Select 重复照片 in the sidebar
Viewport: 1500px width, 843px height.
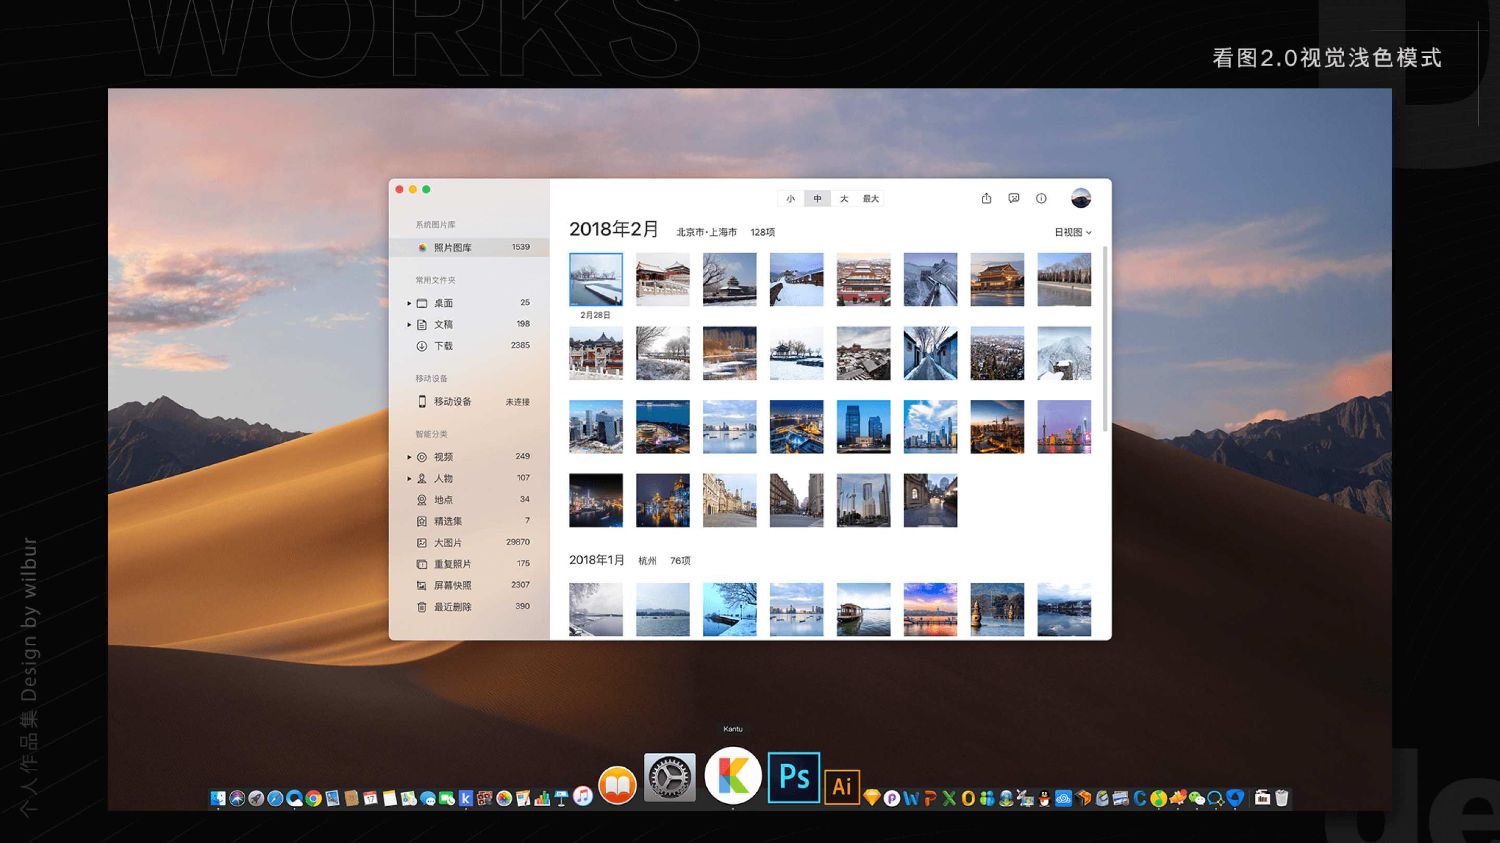(x=452, y=564)
